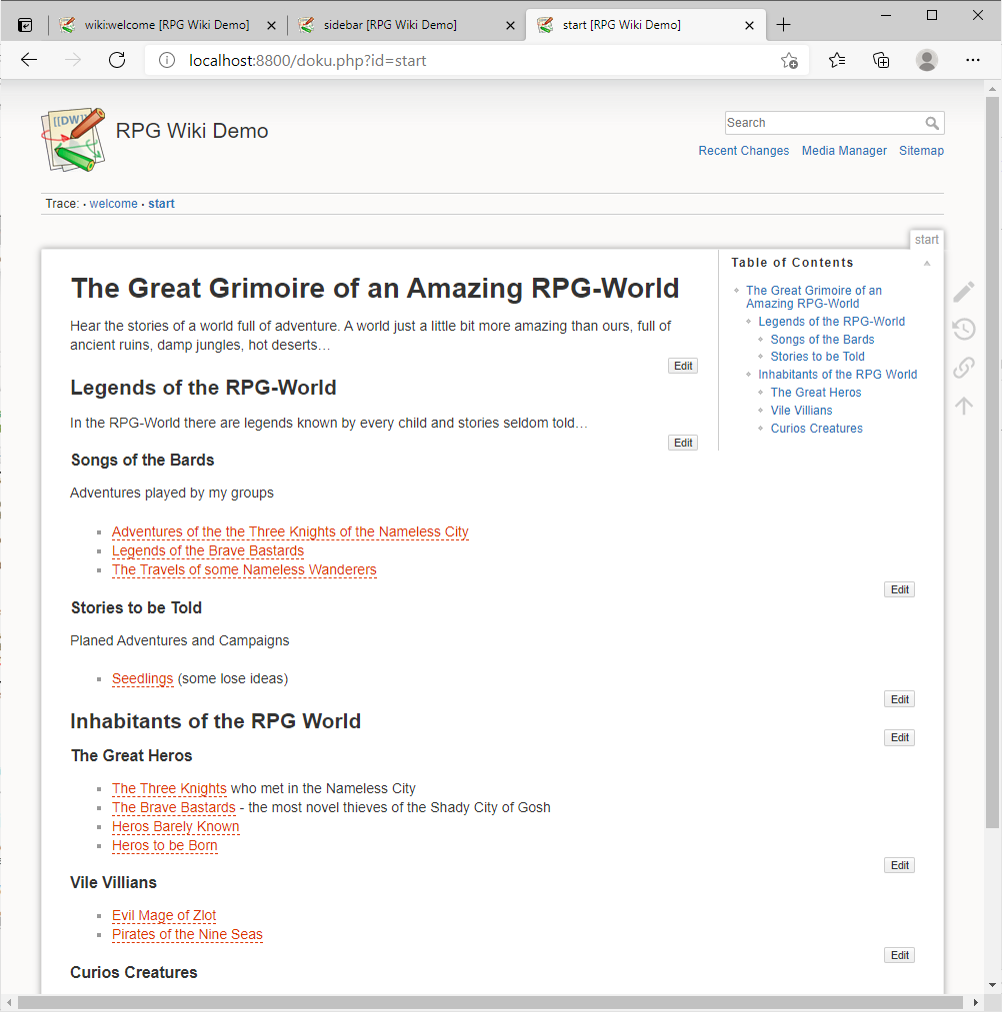Click the Back to top arrow icon
This screenshot has height=1012, width=1002.
(964, 405)
